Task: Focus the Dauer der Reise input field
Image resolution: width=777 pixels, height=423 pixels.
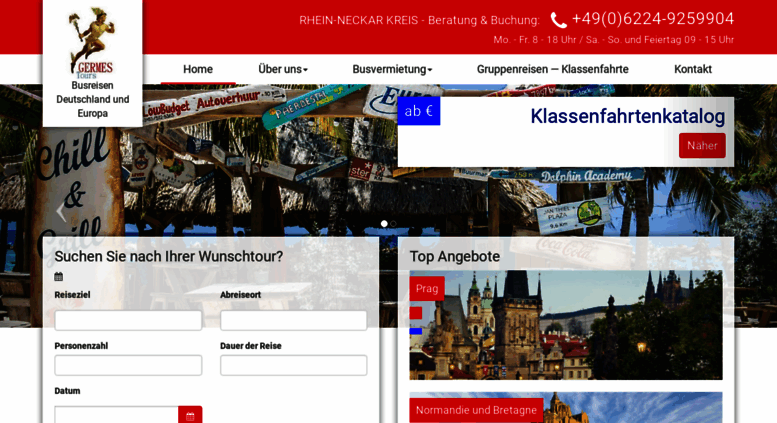Action: (293, 365)
